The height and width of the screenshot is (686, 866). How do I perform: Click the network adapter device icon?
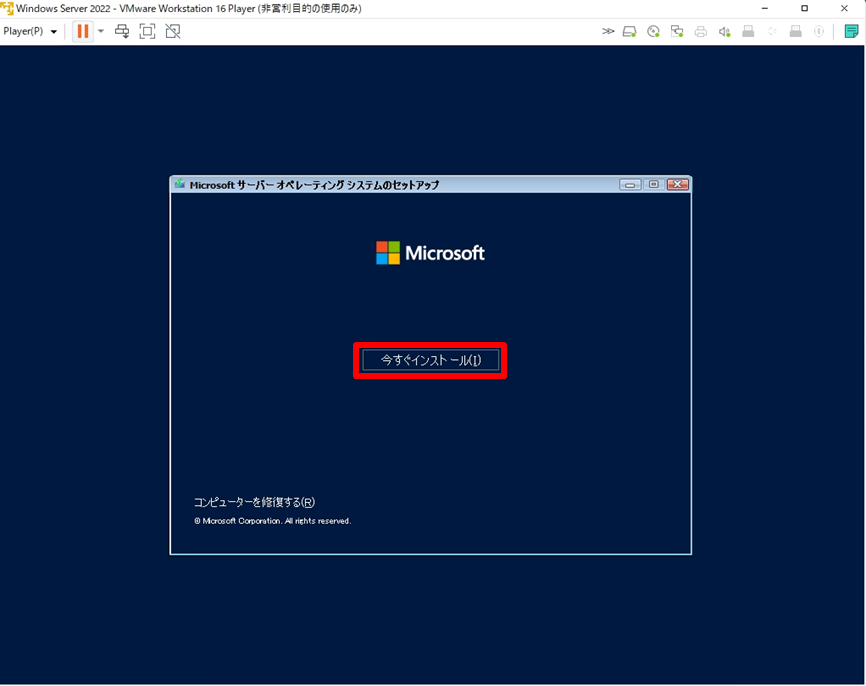(677, 31)
